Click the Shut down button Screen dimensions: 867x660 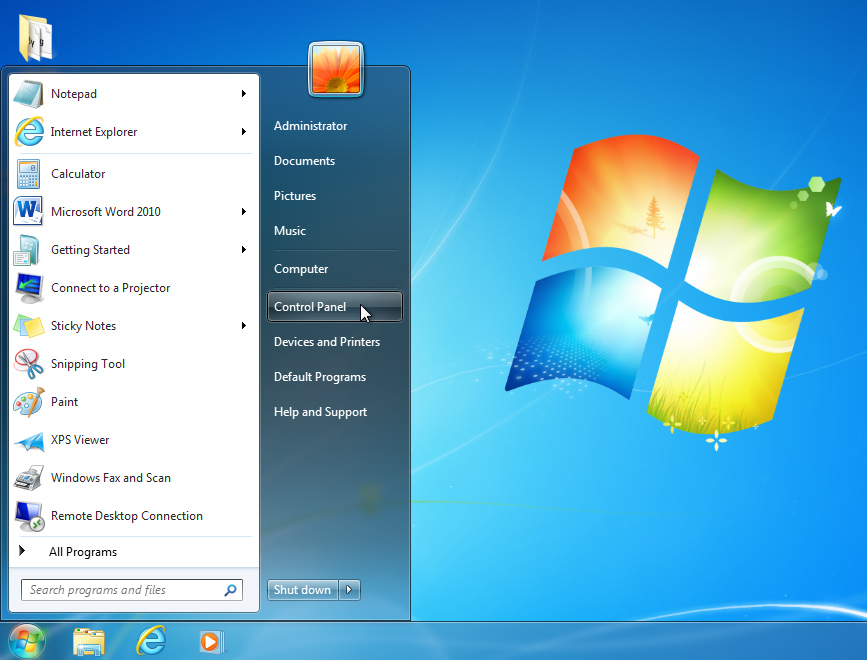(302, 589)
